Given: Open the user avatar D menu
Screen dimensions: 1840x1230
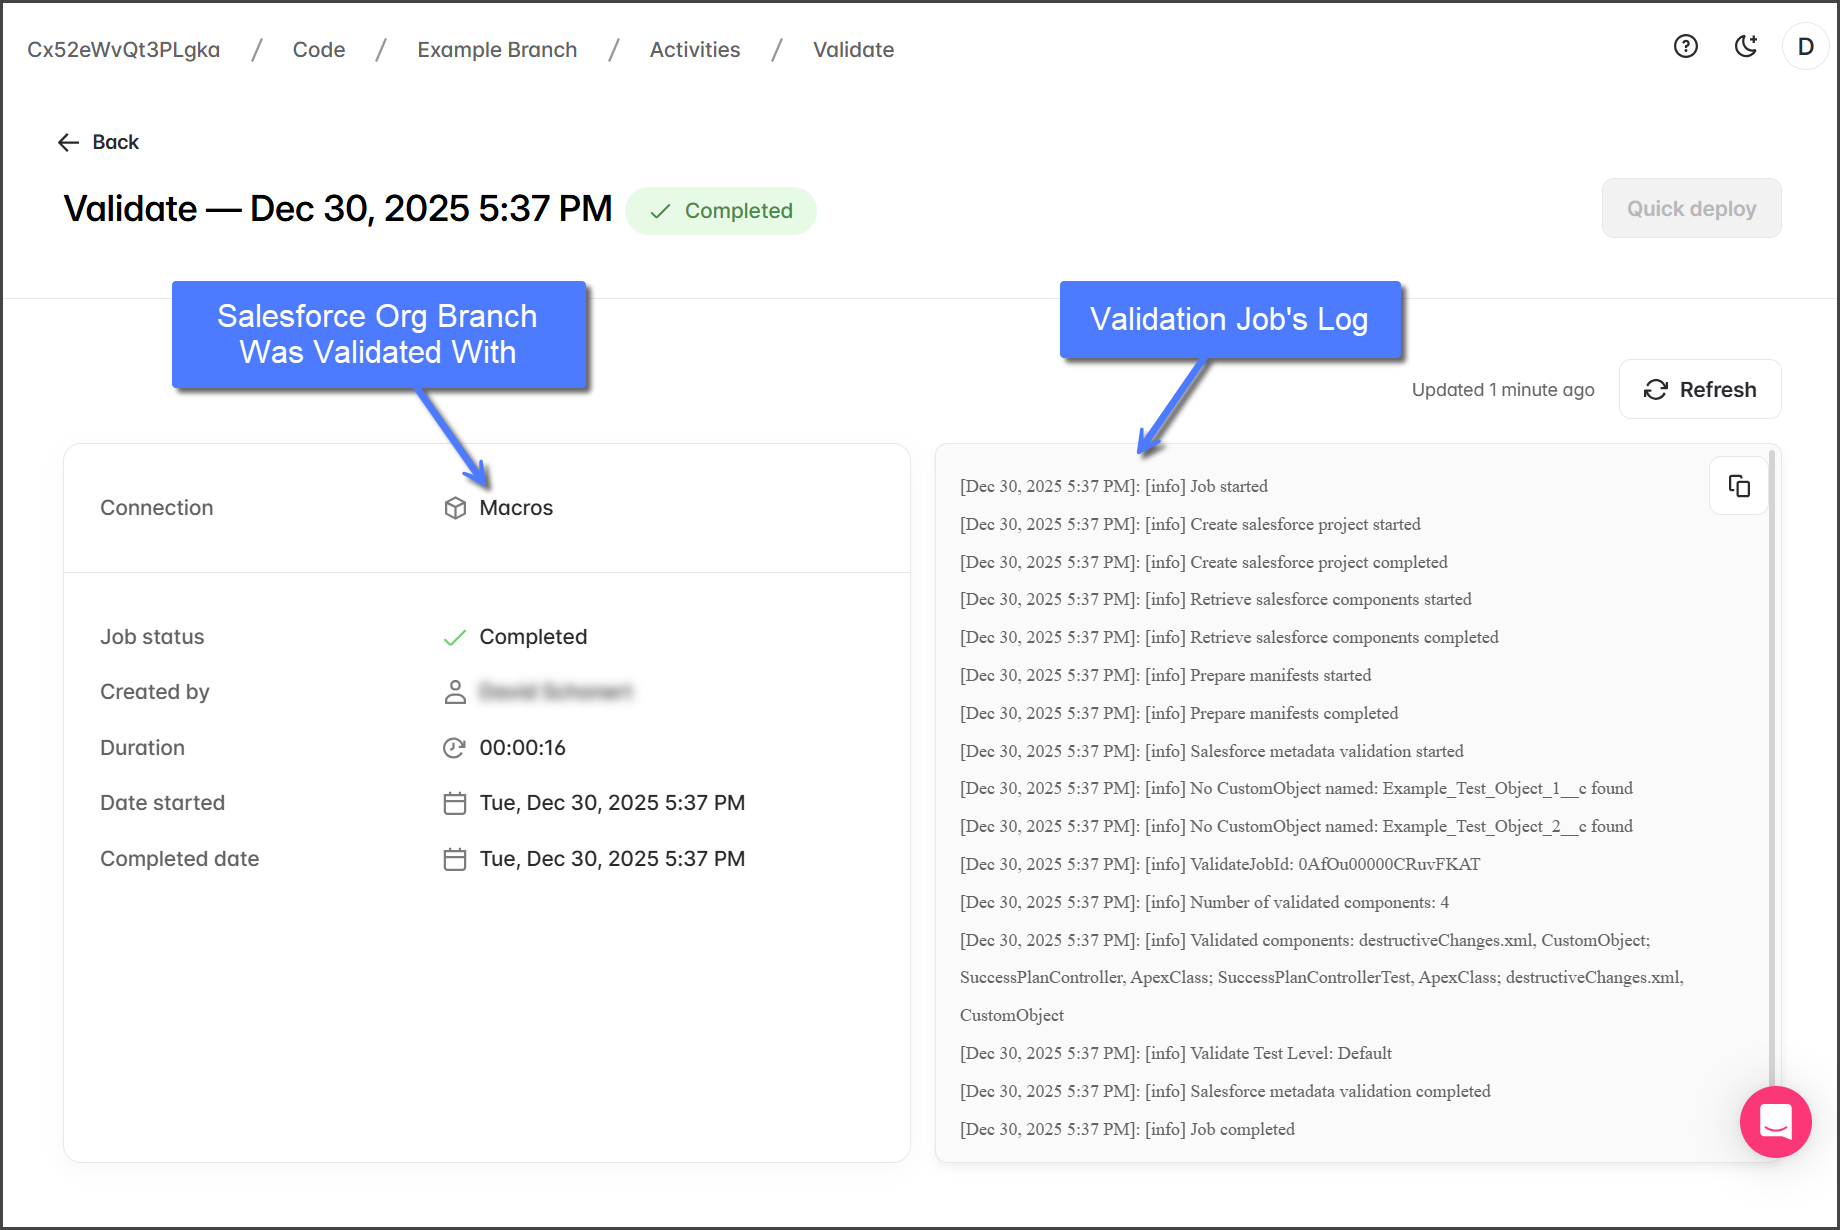Looking at the screenshot, I should (1805, 46).
